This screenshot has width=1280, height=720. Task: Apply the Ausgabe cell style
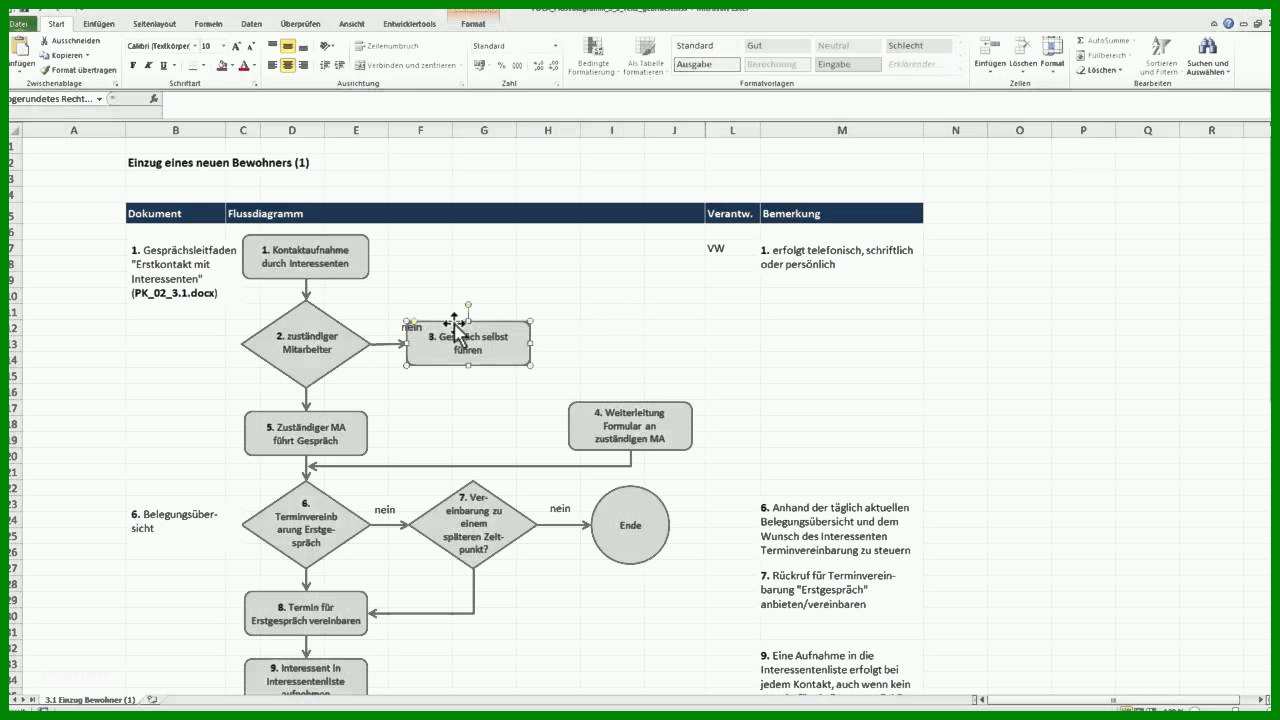point(706,64)
